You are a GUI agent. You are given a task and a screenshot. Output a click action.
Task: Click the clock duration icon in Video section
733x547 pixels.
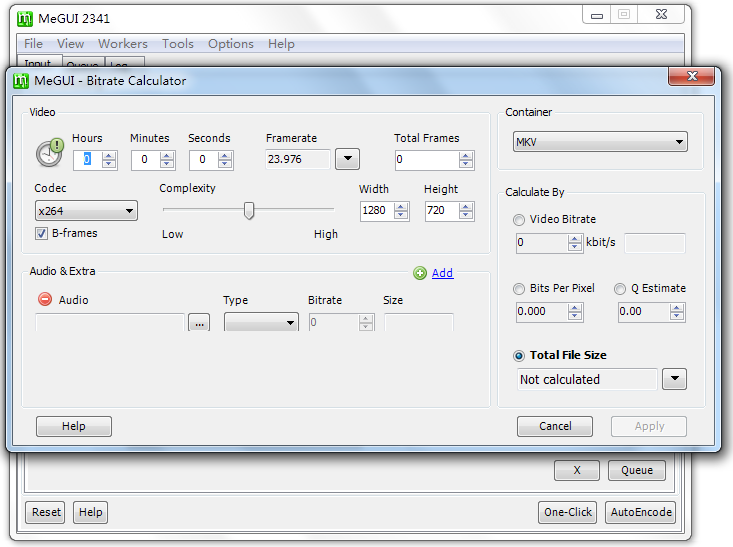pyautogui.click(x=50, y=152)
